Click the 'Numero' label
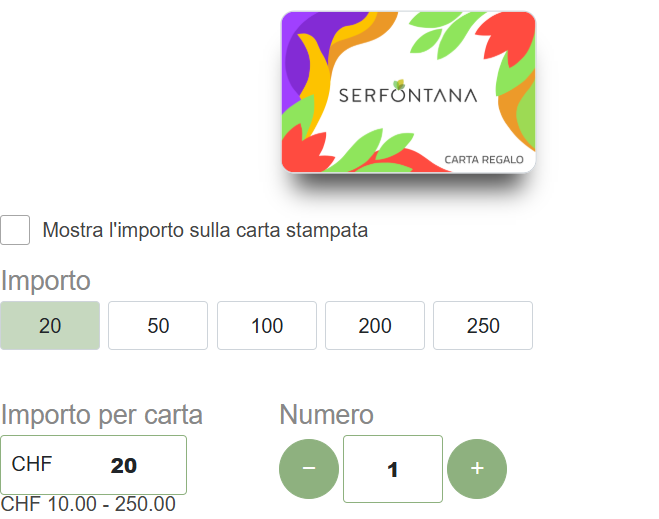The width and height of the screenshot is (659, 519). [x=326, y=415]
